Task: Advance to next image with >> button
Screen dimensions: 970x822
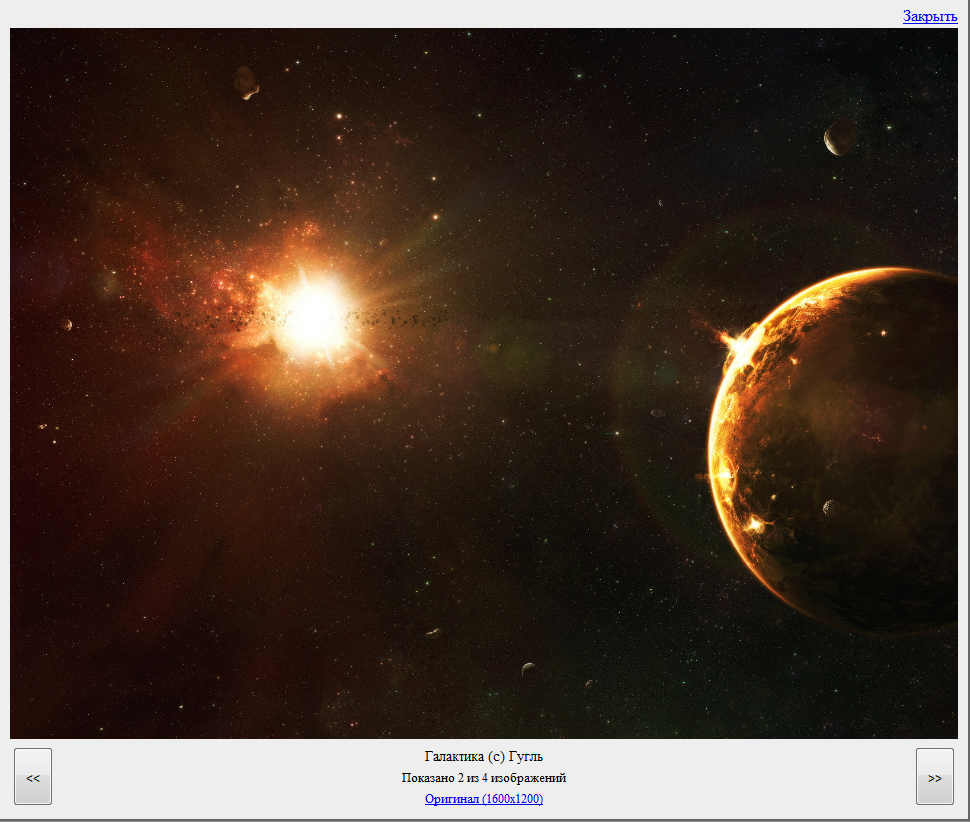Action: pos(934,777)
